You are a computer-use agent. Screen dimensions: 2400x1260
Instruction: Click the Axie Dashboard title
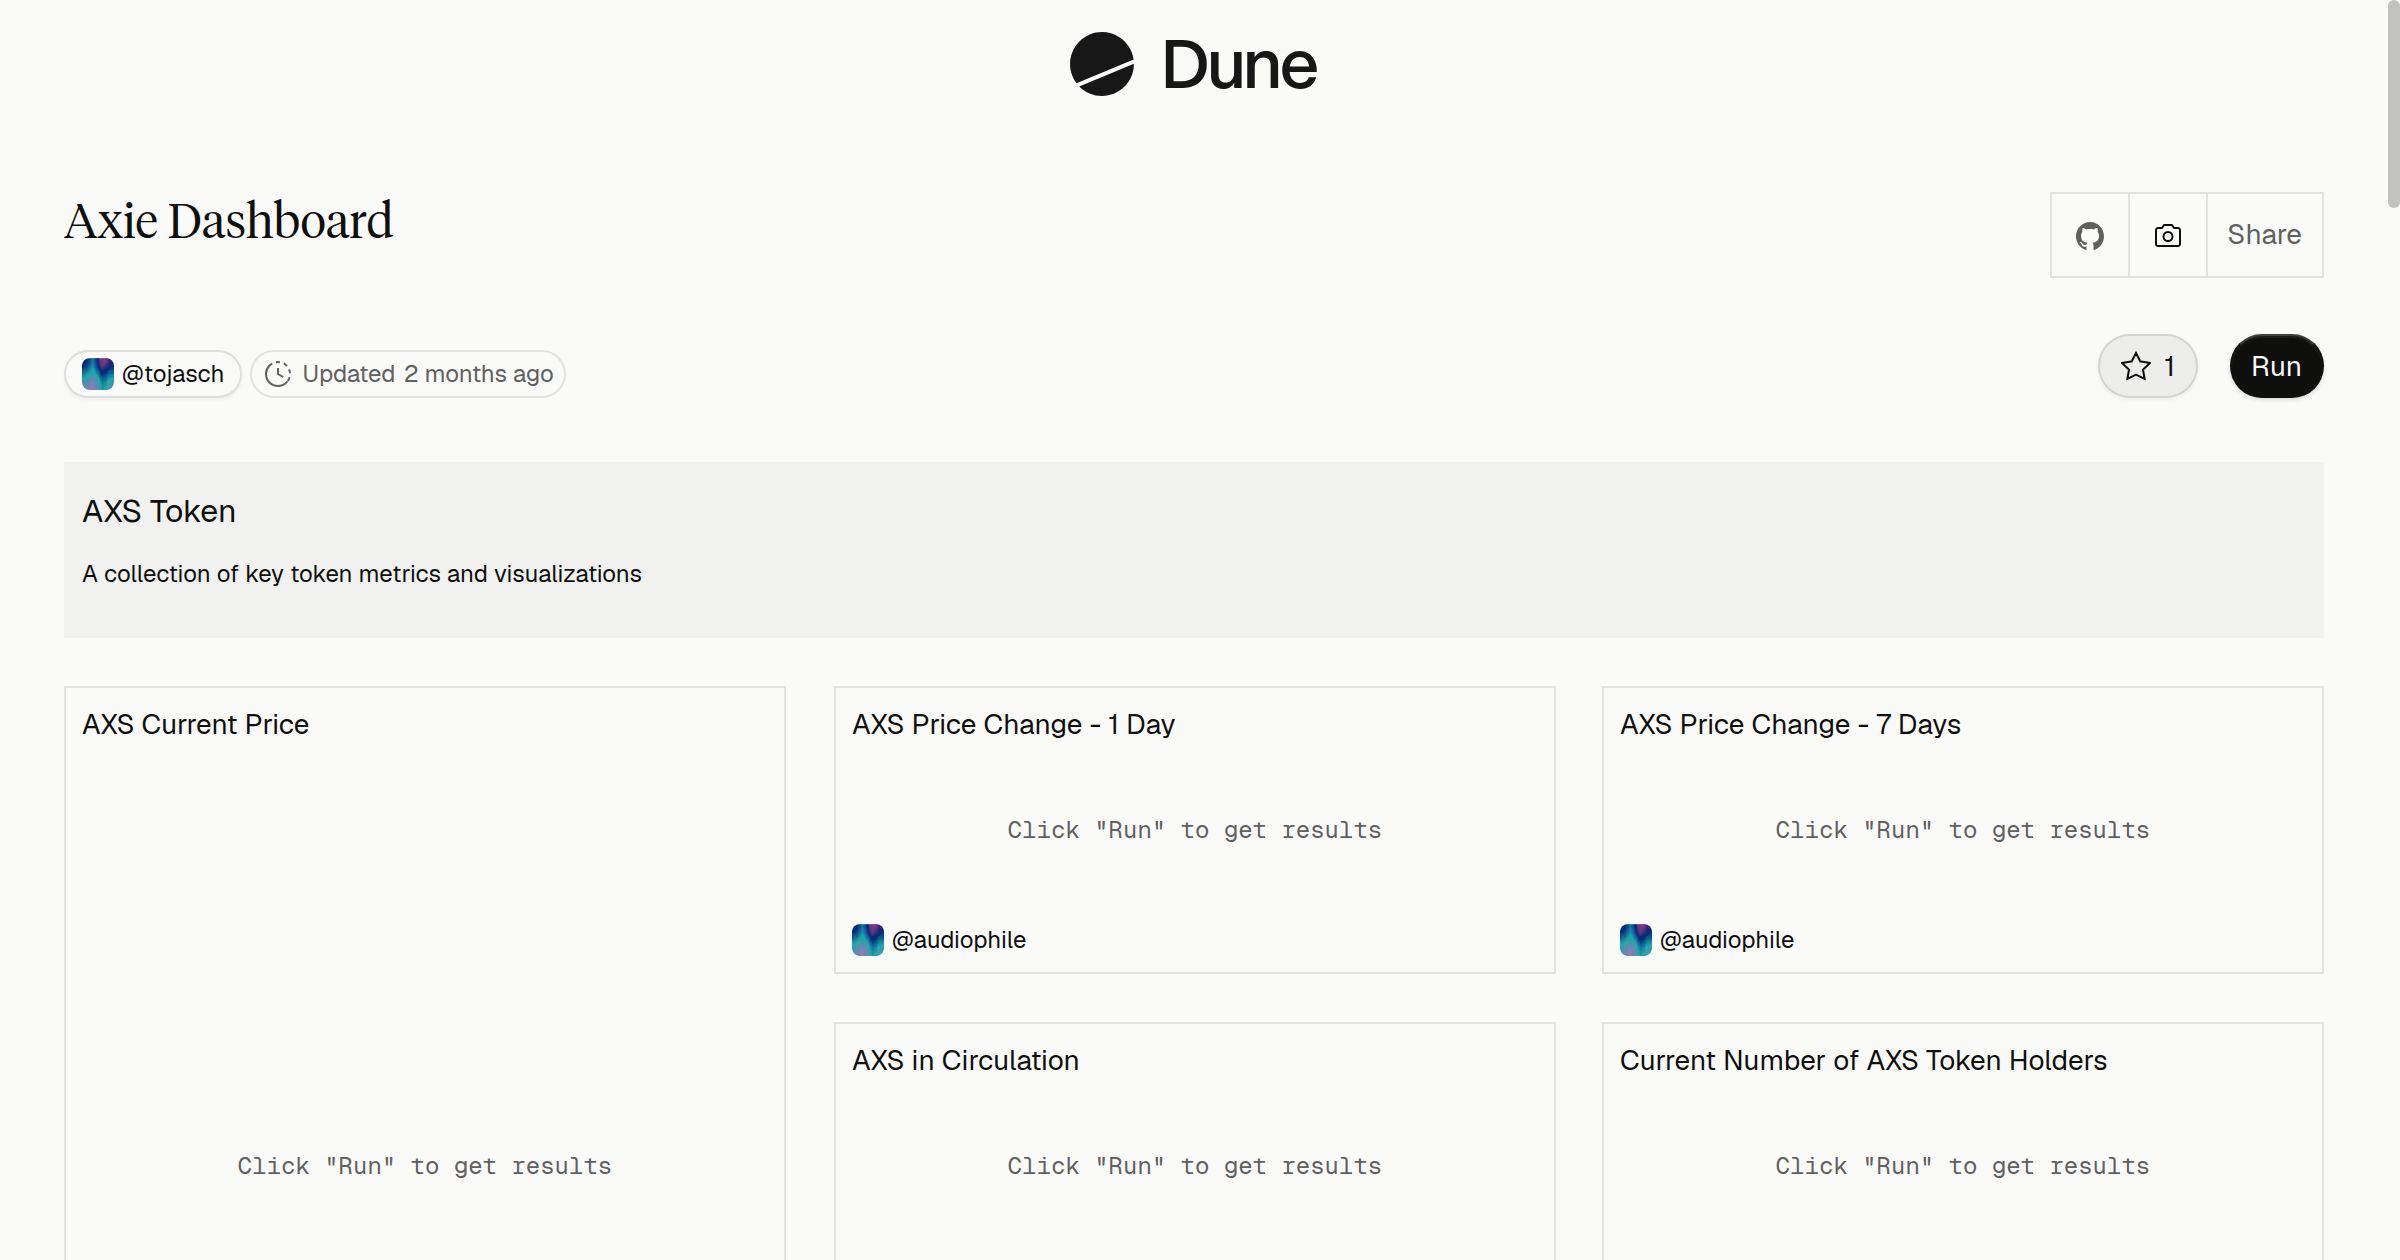pos(229,221)
